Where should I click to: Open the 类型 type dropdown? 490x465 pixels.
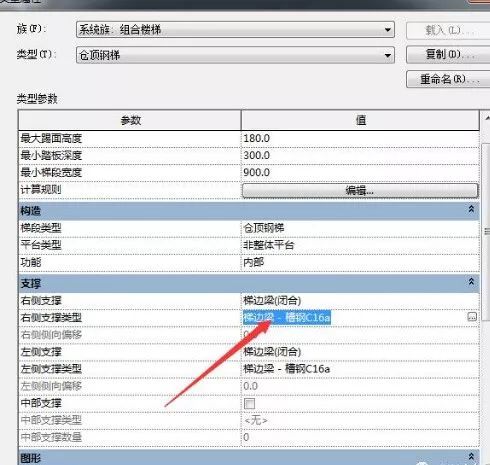(x=235, y=55)
